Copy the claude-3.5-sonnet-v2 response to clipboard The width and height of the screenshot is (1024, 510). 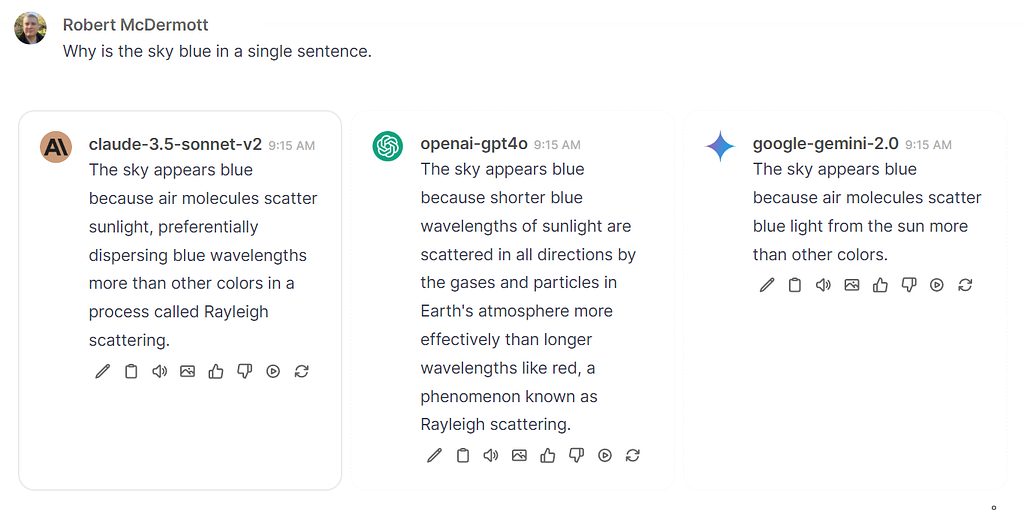131,372
